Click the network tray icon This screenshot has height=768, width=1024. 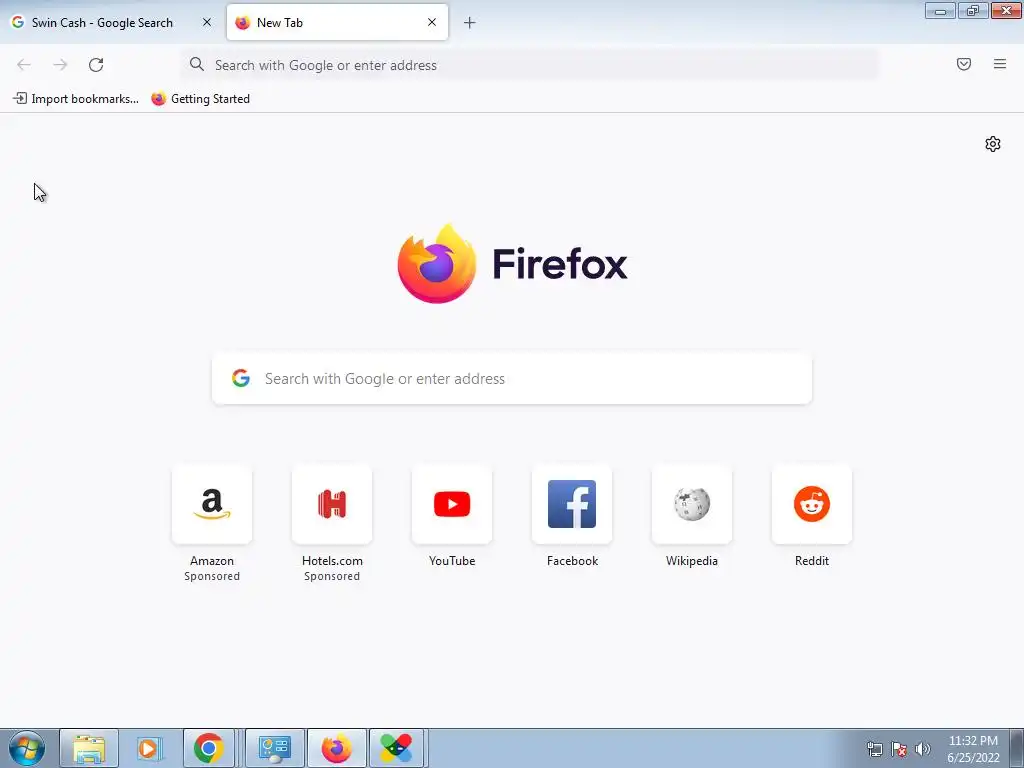point(874,749)
